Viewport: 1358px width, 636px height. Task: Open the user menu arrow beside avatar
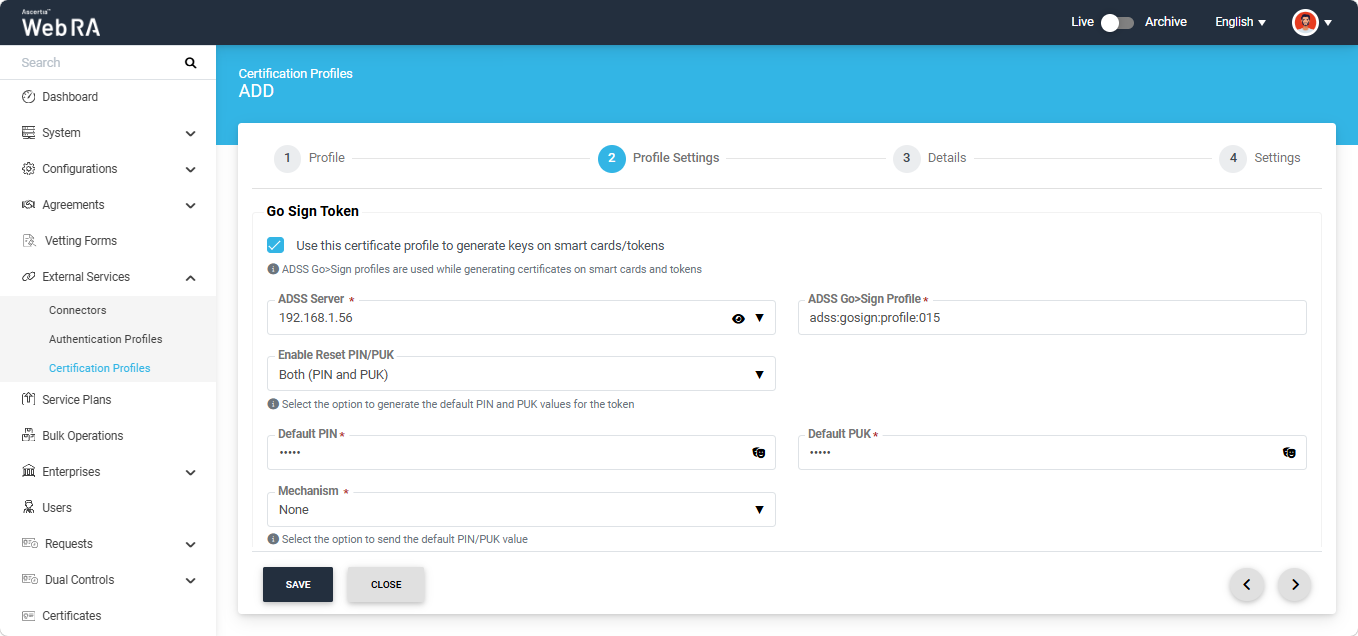[1328, 23]
